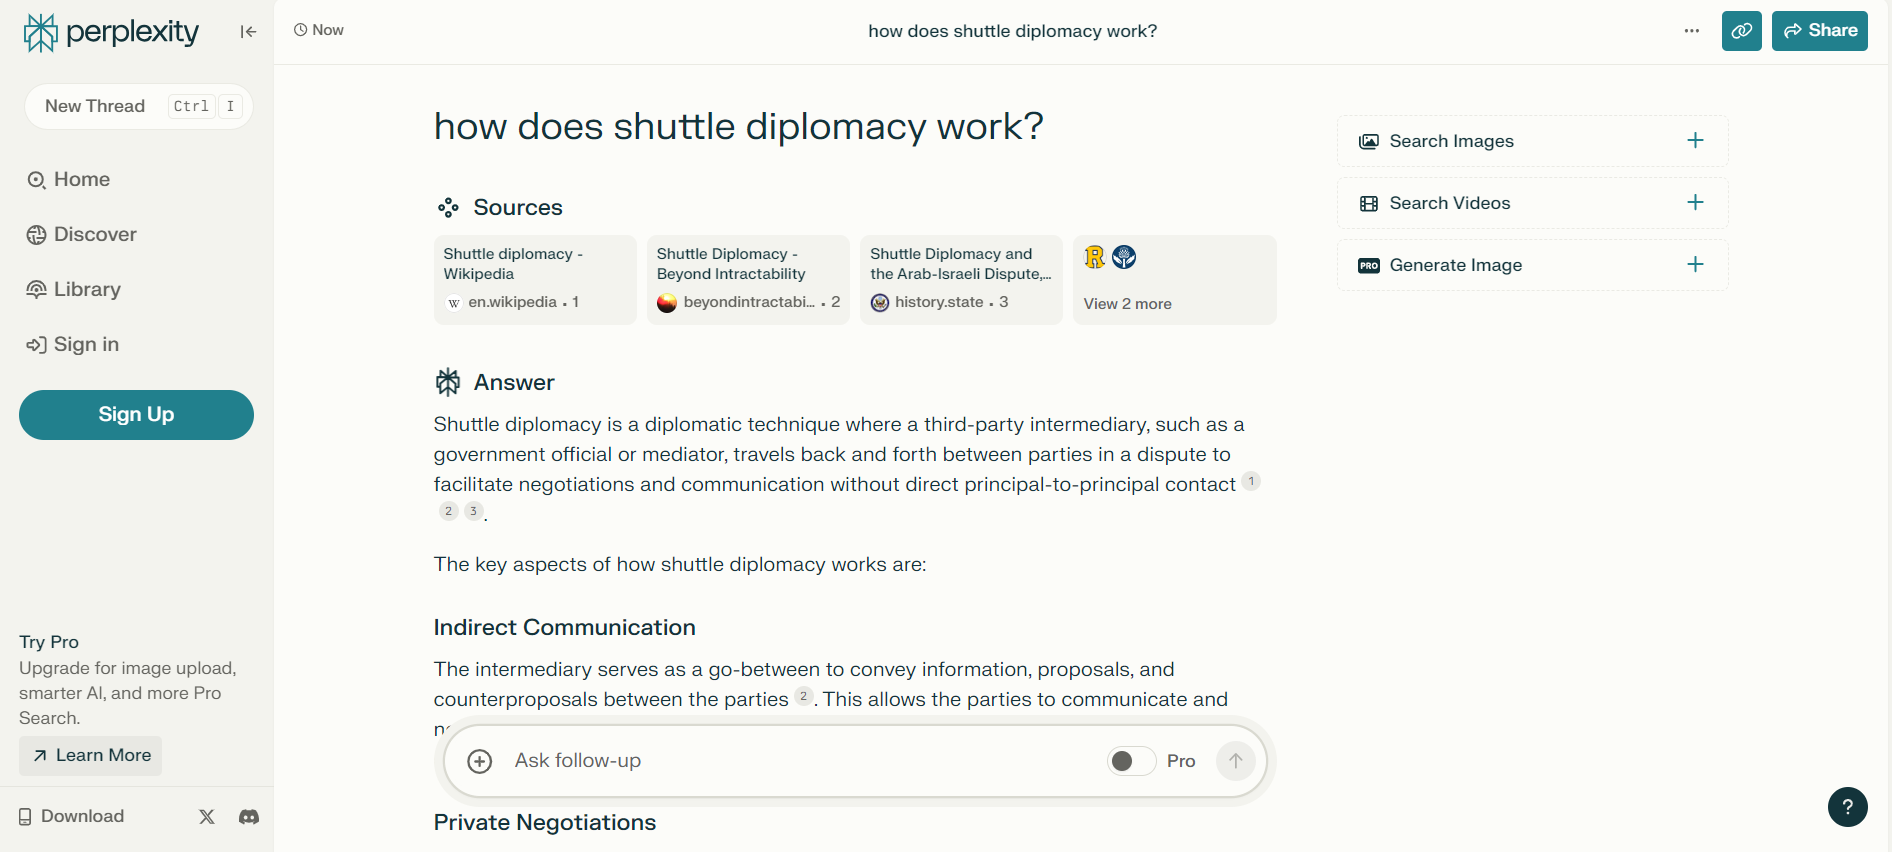Open the three-dot more options menu
Viewport: 1892px width, 852px height.
(1691, 31)
